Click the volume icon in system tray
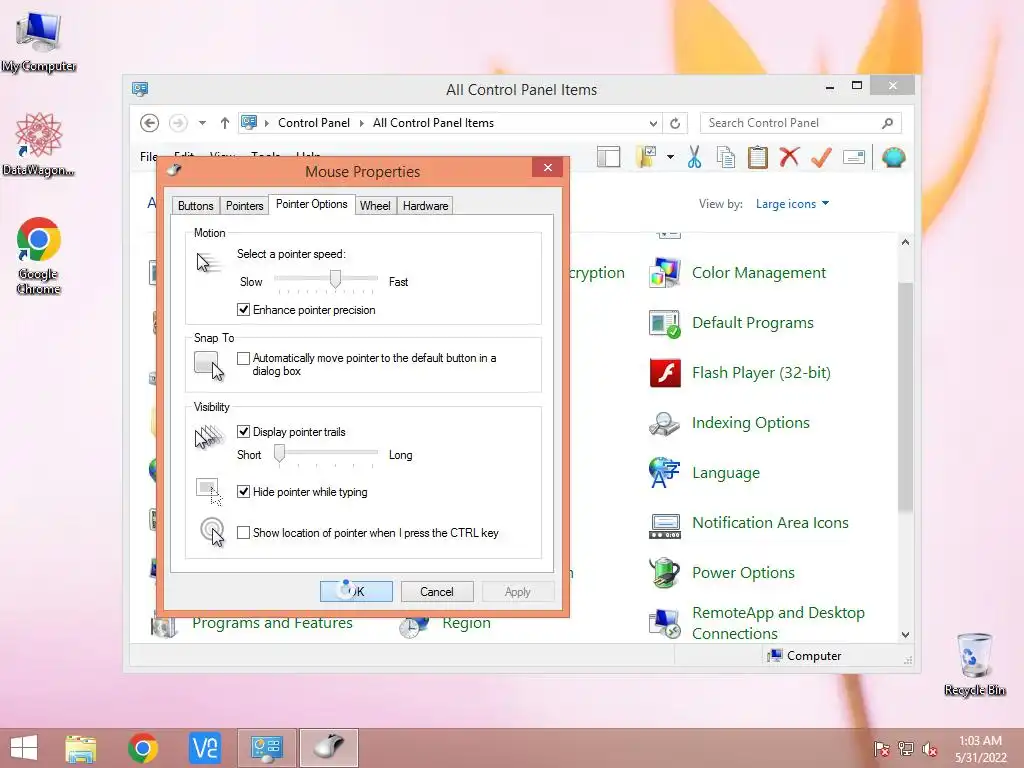This screenshot has width=1024, height=768. [930, 749]
